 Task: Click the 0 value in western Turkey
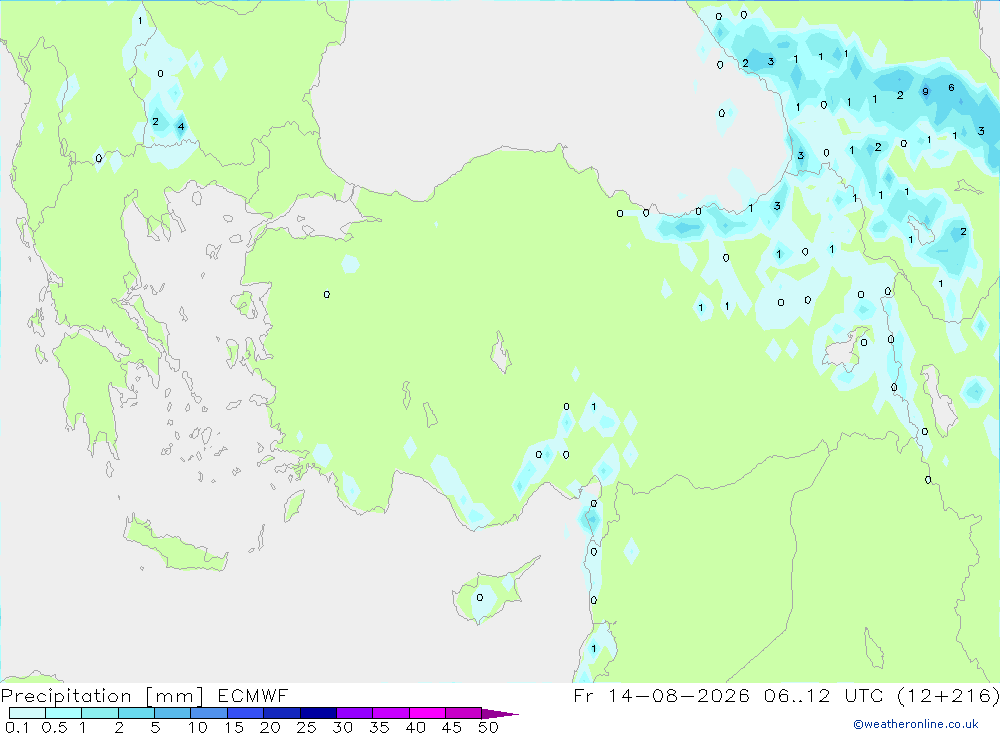327,295
